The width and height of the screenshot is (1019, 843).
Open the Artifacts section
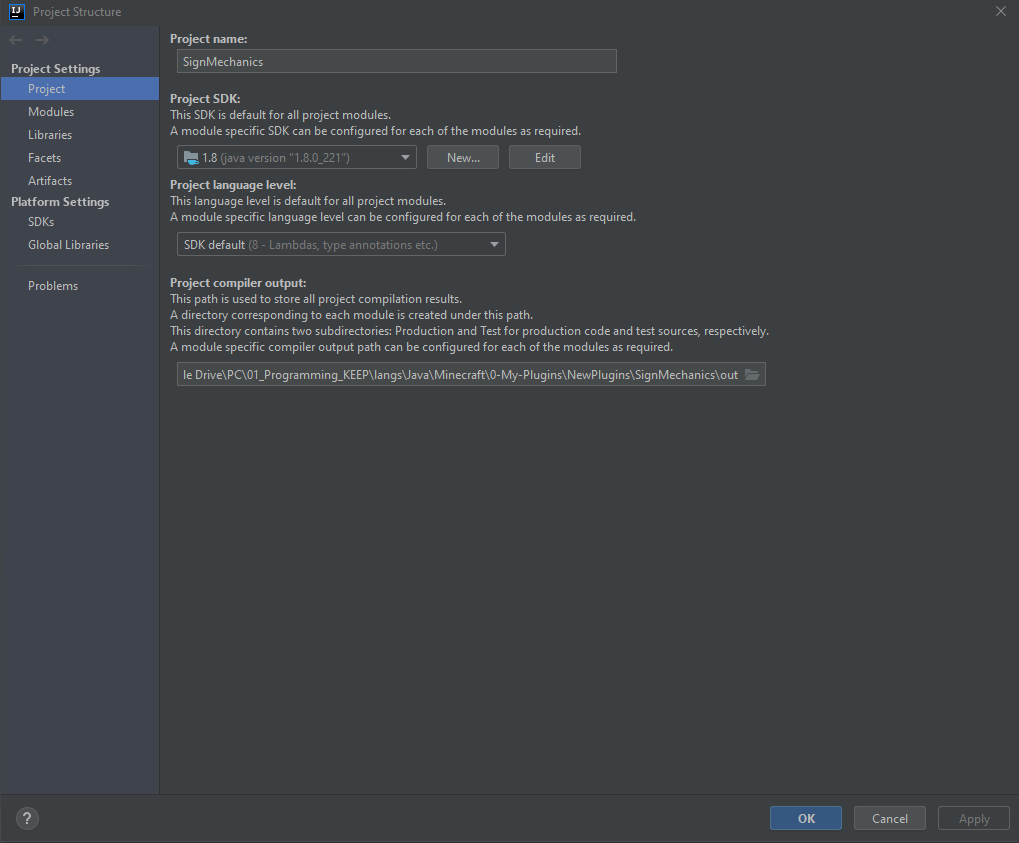[x=50, y=181]
